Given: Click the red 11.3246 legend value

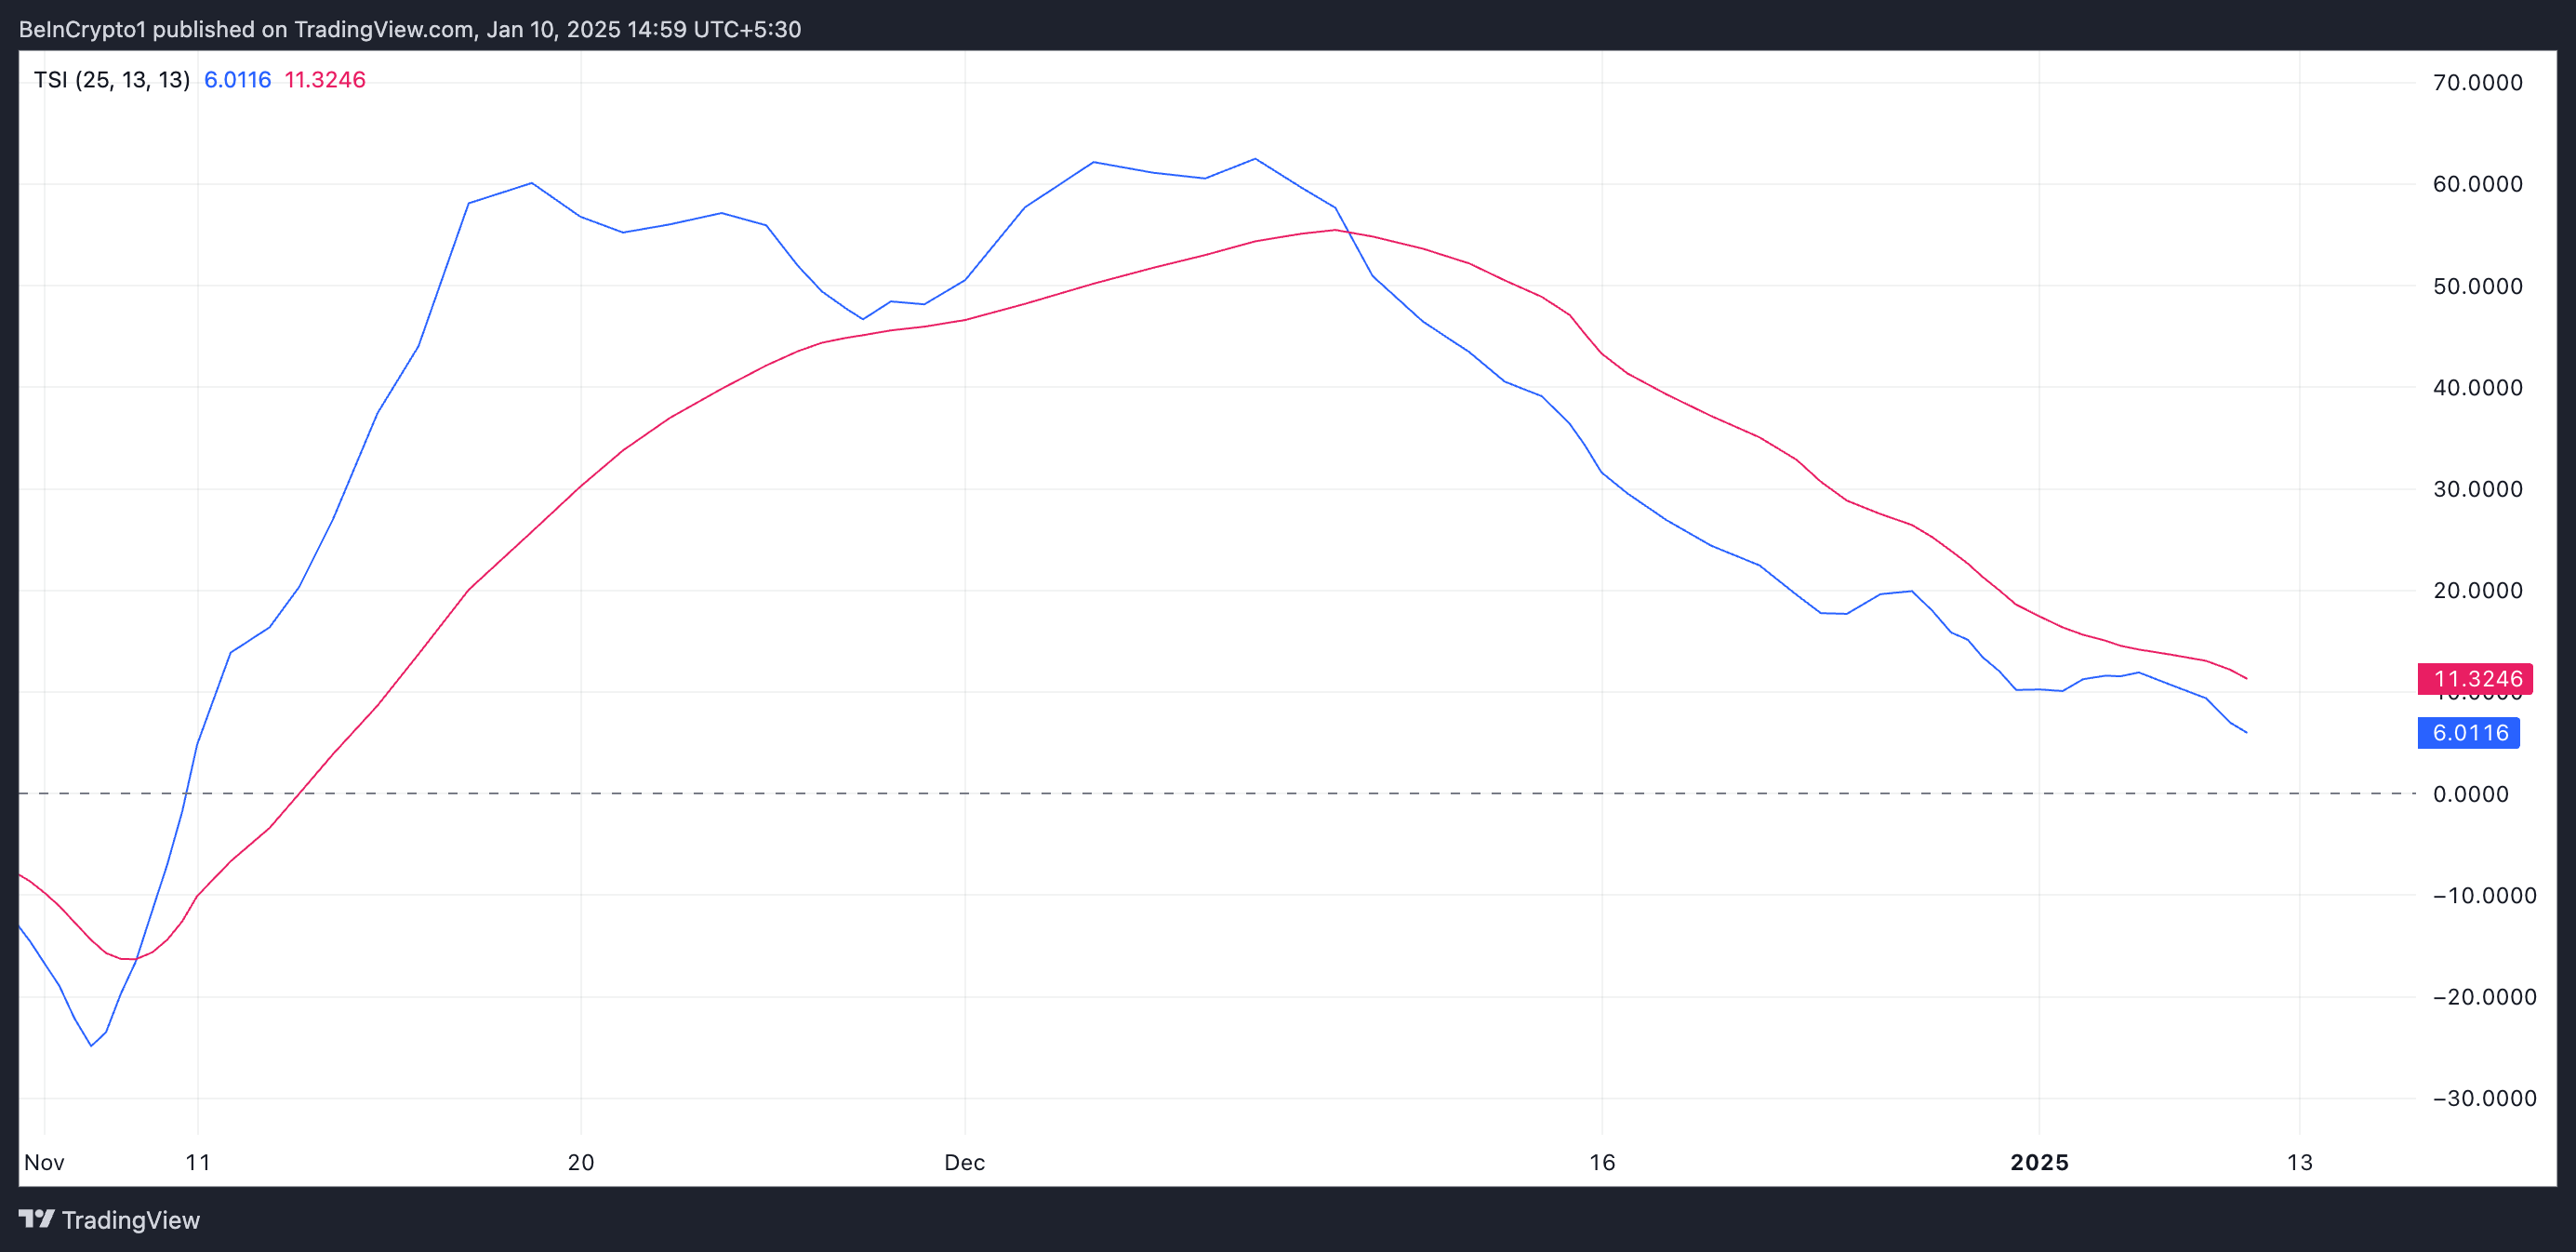Looking at the screenshot, I should 325,80.
